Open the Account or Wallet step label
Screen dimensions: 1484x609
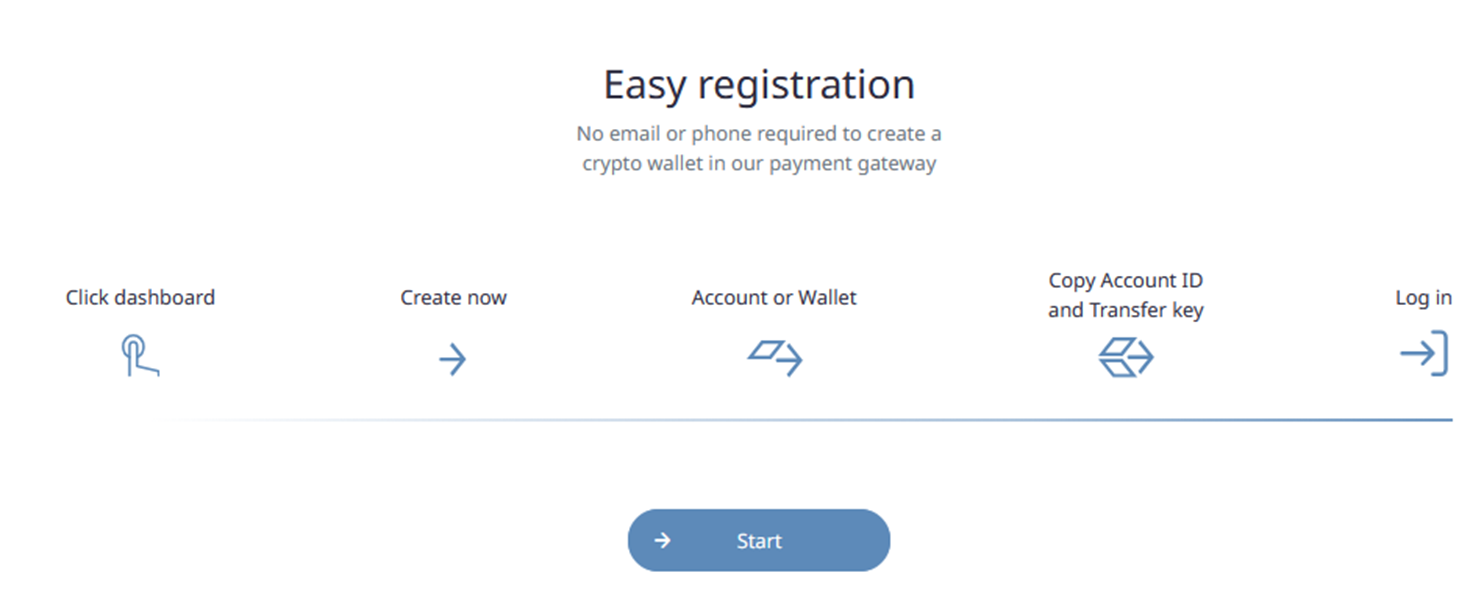click(x=773, y=297)
